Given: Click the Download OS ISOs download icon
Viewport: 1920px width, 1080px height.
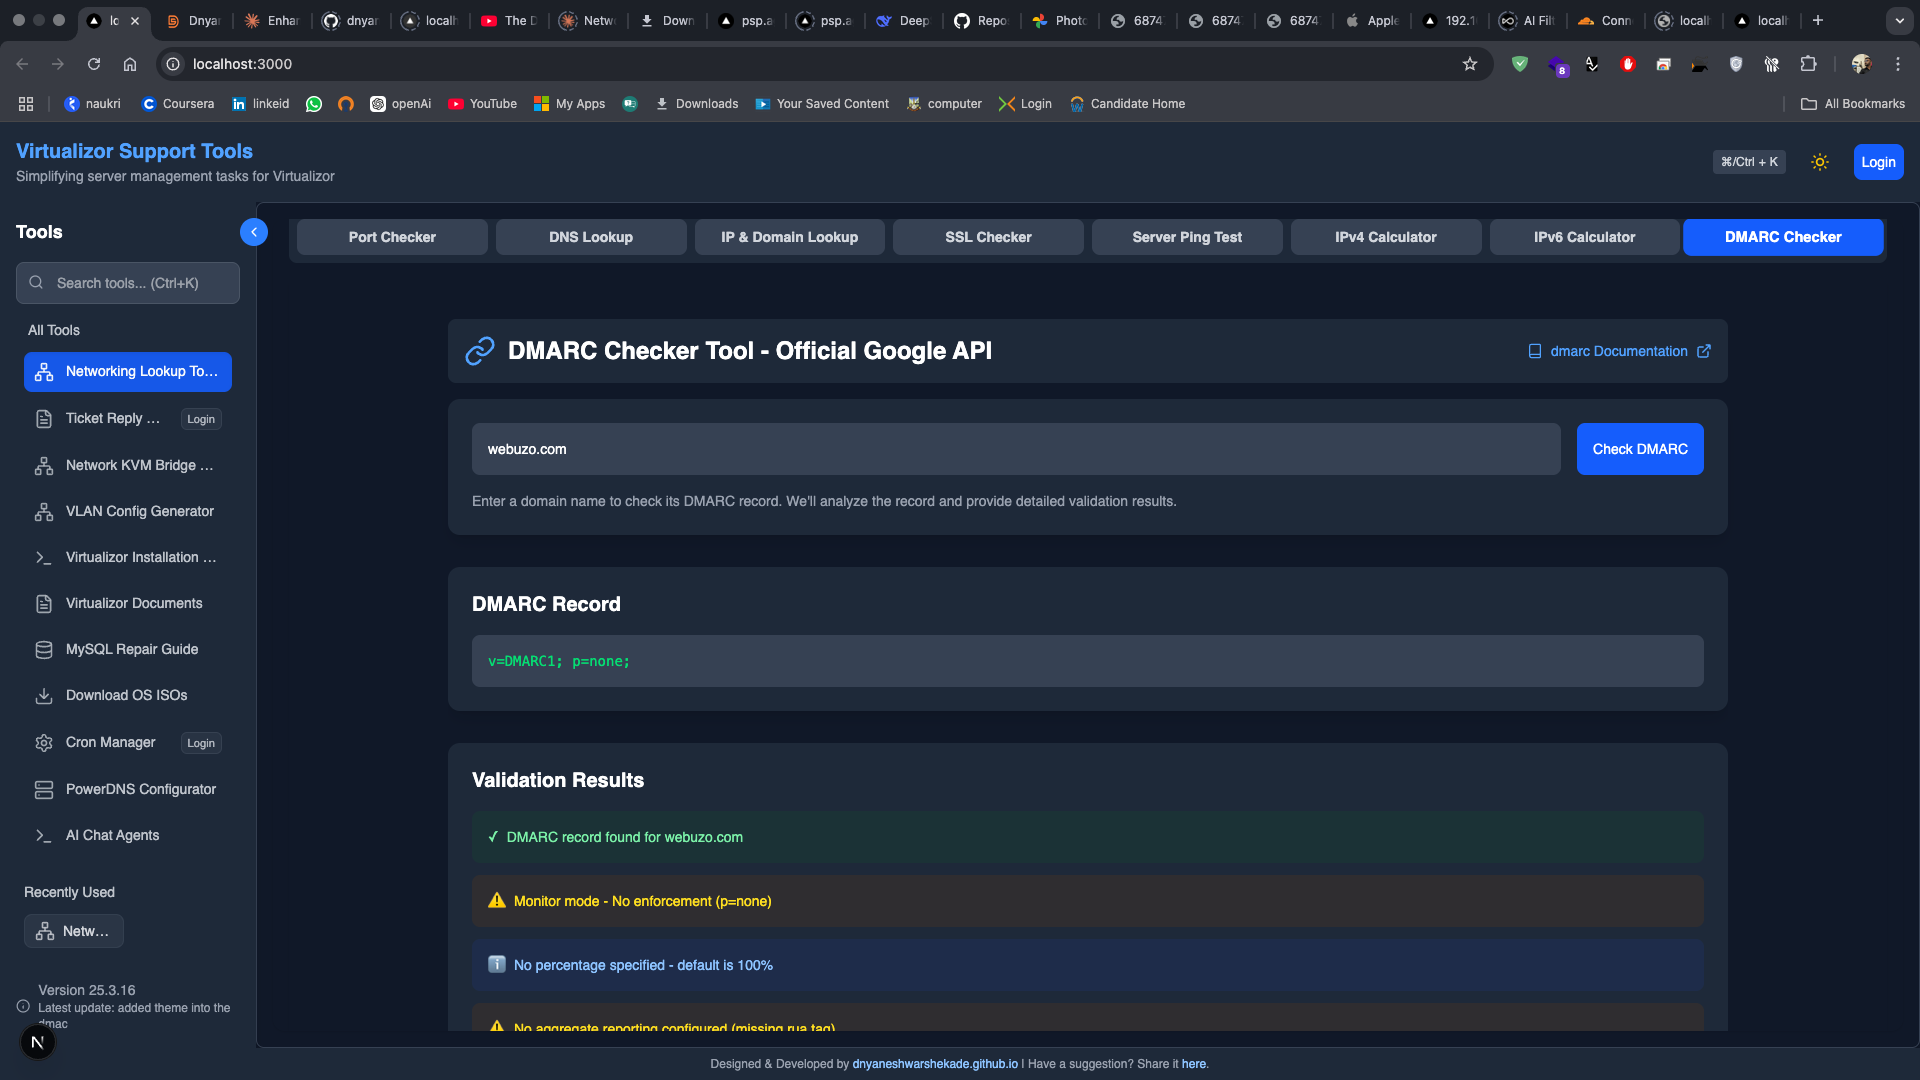Looking at the screenshot, I should pyautogui.click(x=44, y=696).
